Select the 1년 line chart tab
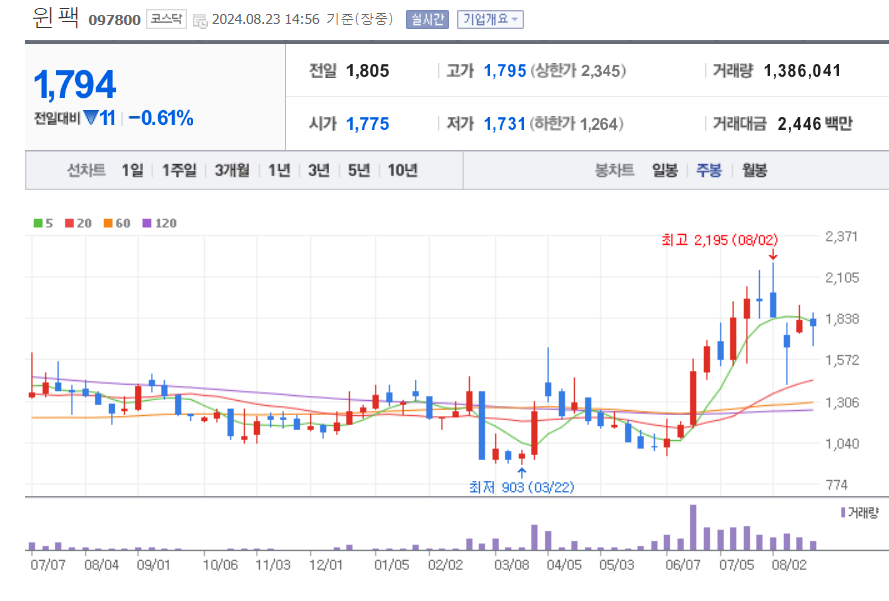The height and width of the screenshot is (601, 889). (x=279, y=170)
